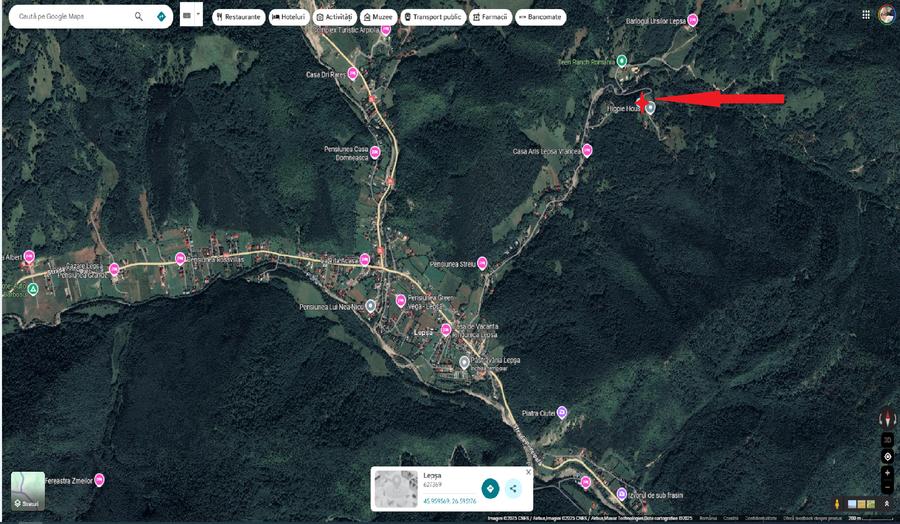Expand the saved list dropdown arrow
Image resolution: width=900 pixels, height=524 pixels.
(198, 15)
